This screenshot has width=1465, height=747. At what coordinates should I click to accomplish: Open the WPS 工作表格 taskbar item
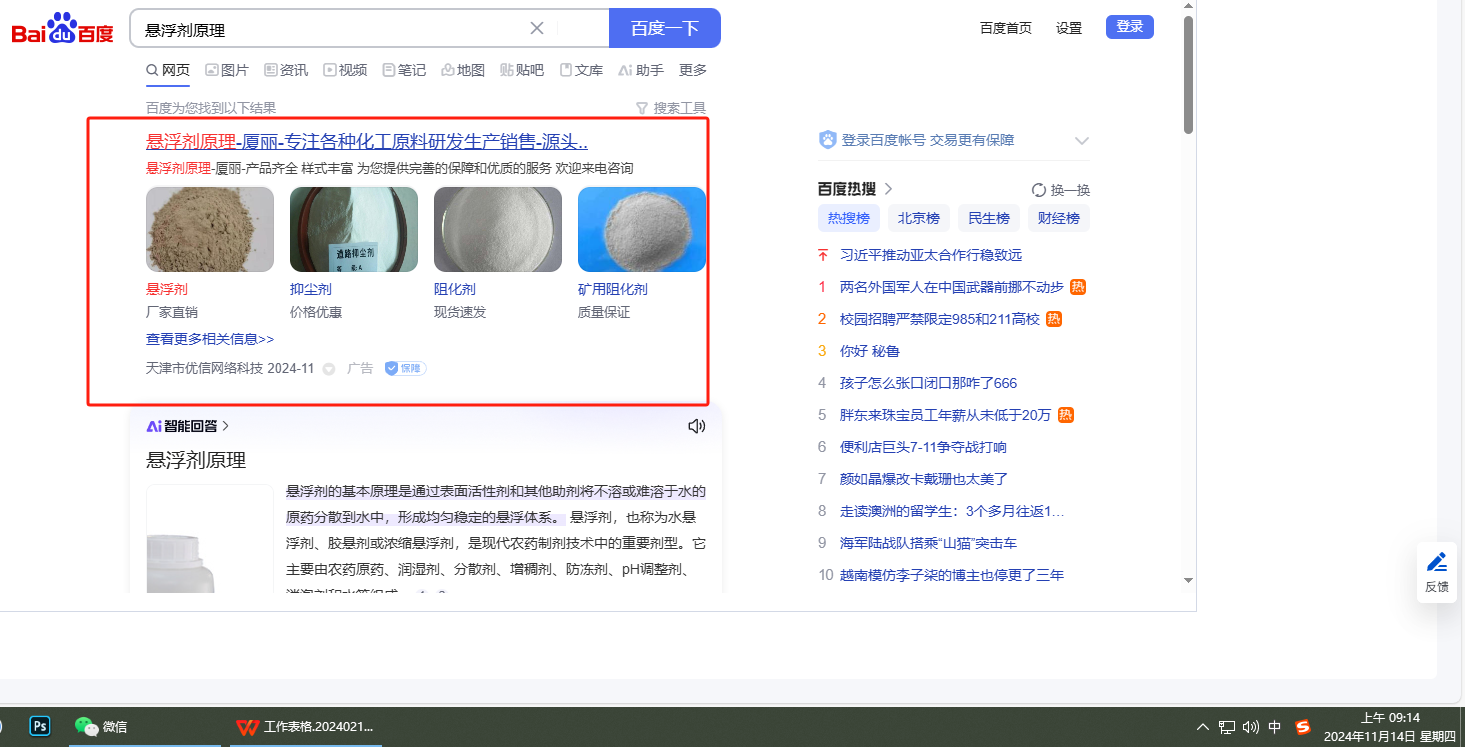304,726
